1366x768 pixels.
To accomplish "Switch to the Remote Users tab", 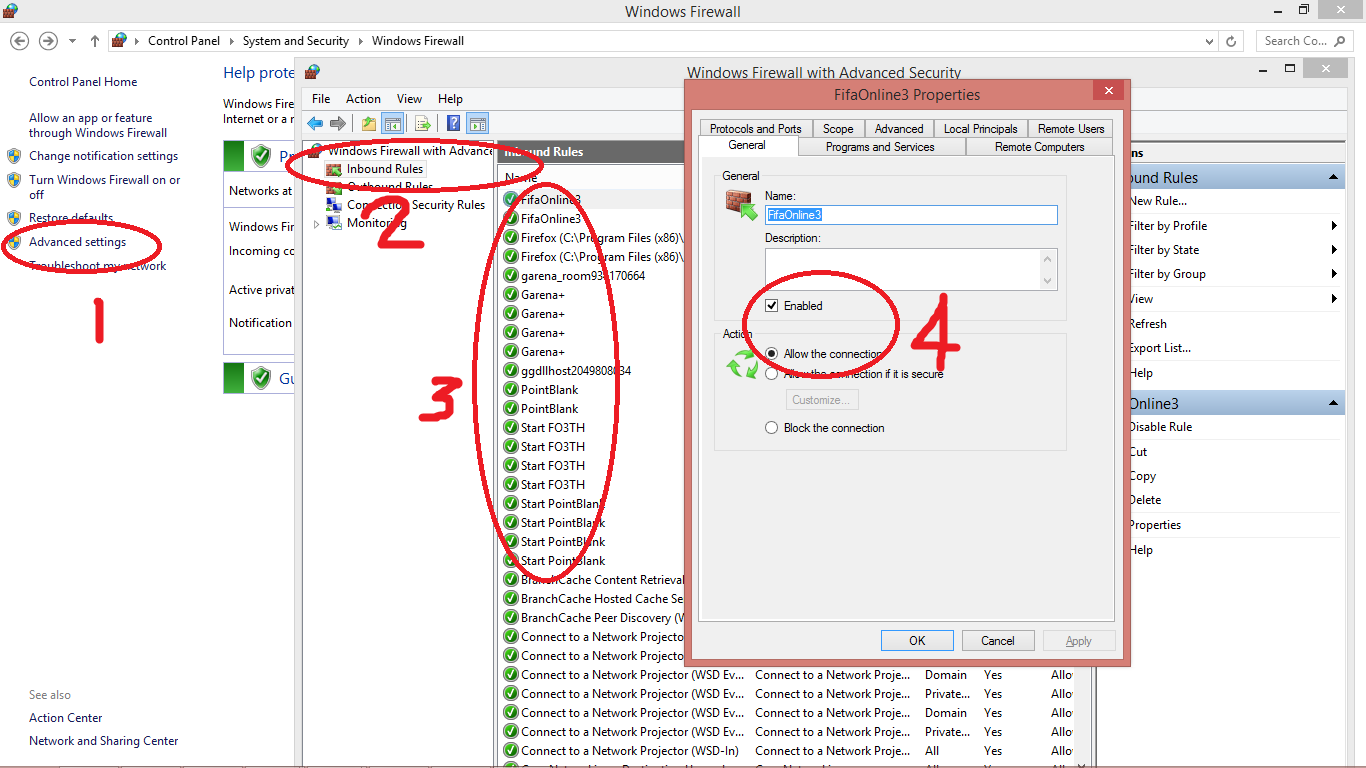I will pos(1071,129).
